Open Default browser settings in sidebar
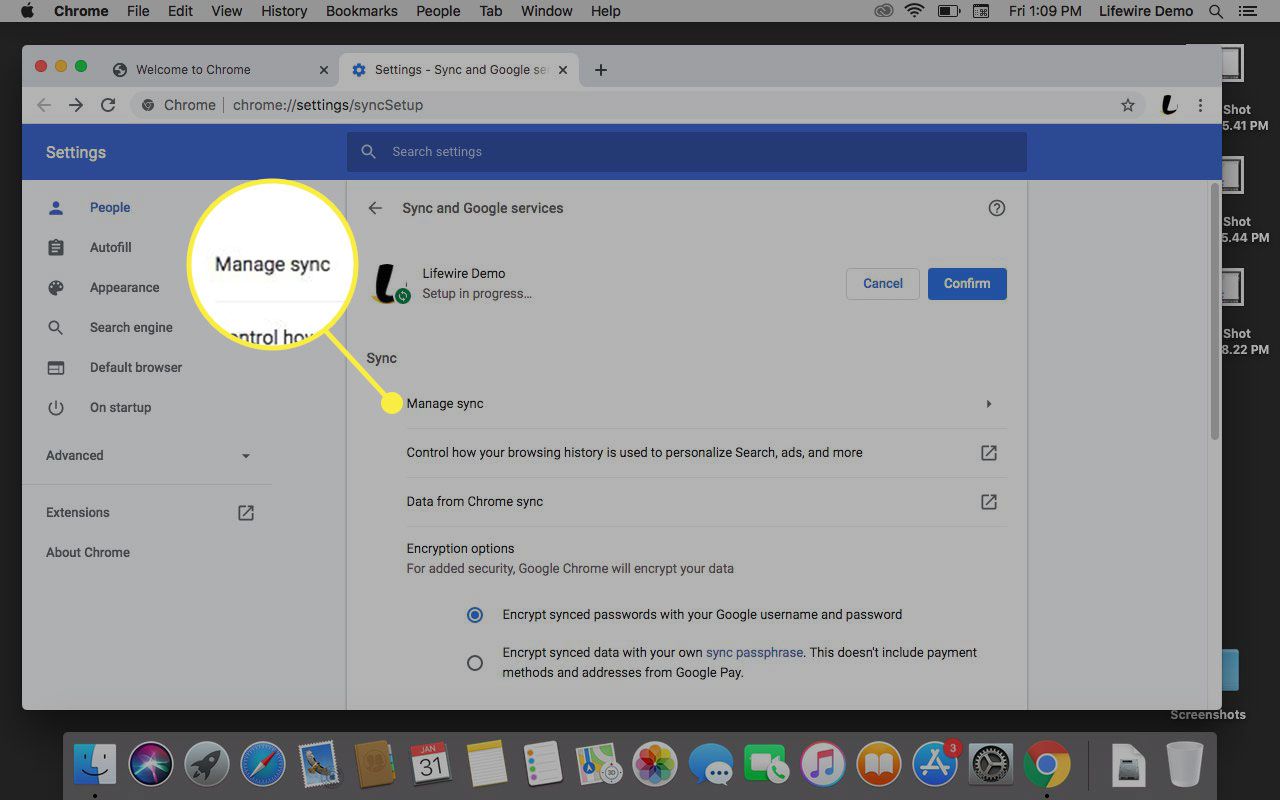1280x800 pixels. click(x=136, y=368)
